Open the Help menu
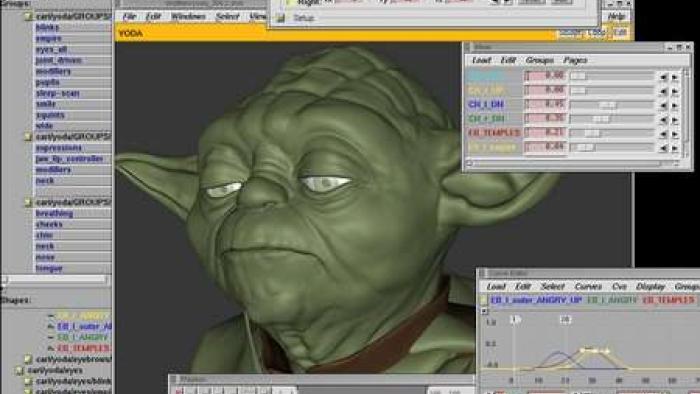This screenshot has width=700, height=394. 616,17
